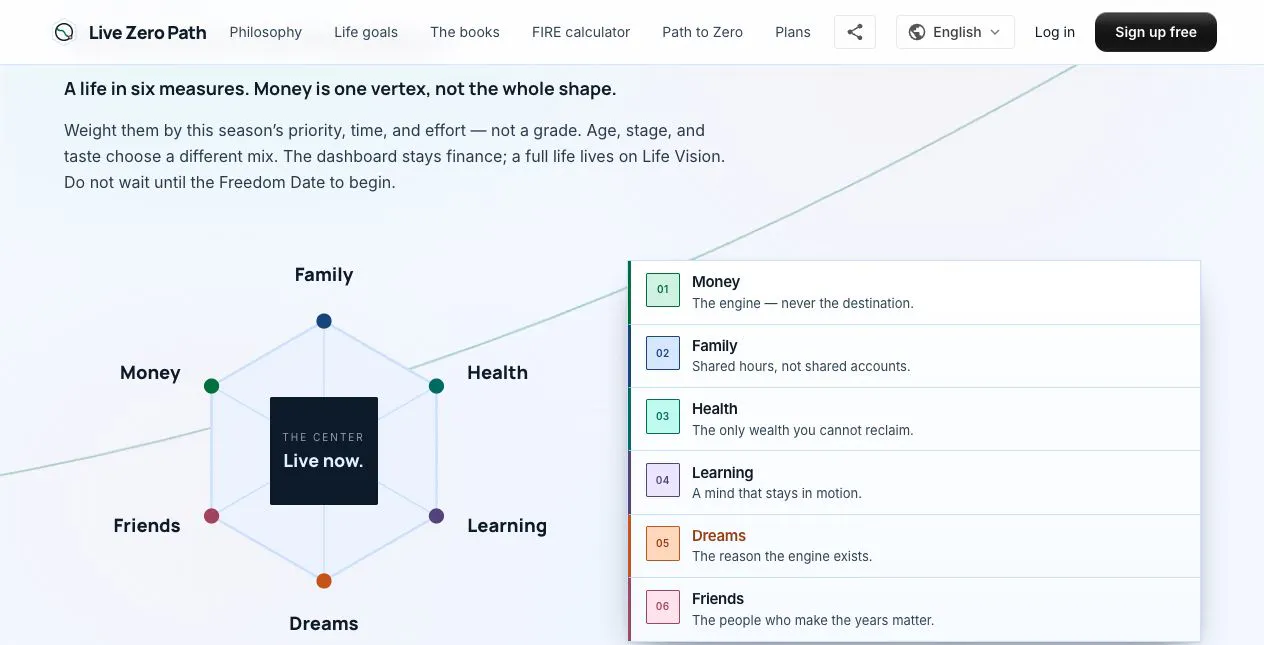Select the 04 Learning number badge

[663, 480]
